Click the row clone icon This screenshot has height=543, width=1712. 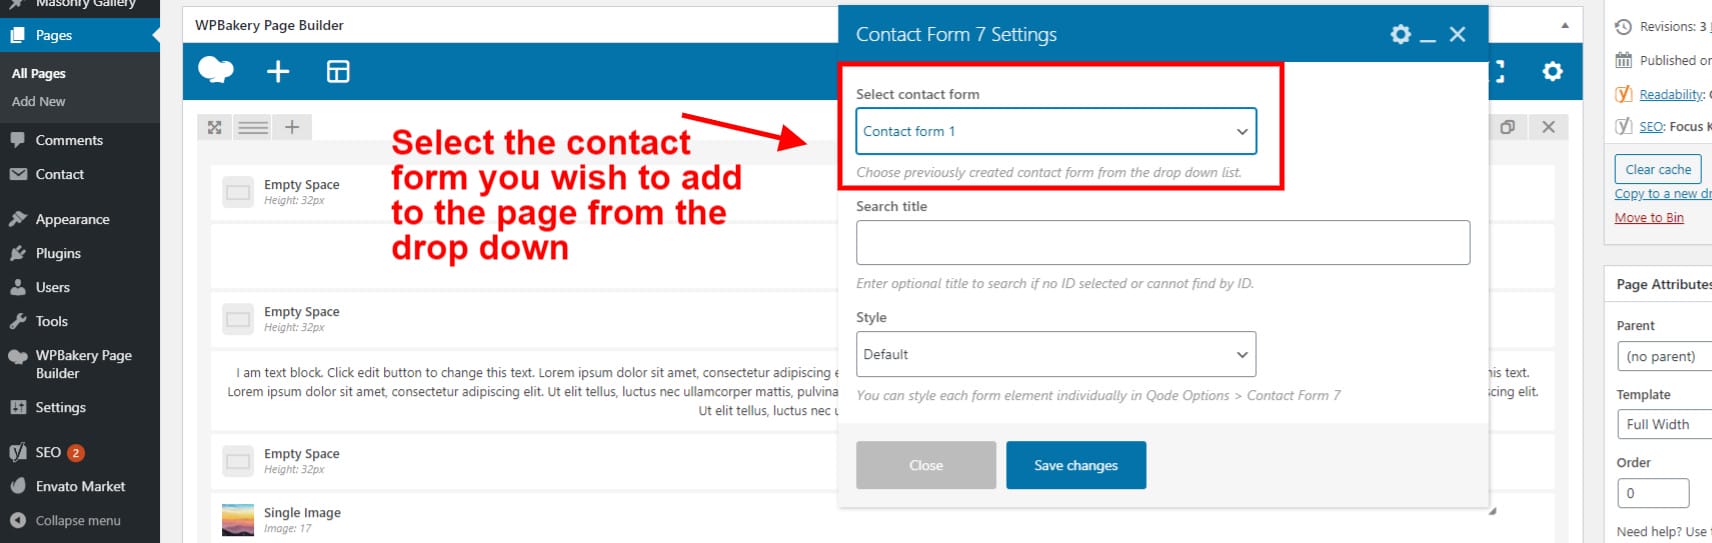pos(1507,127)
